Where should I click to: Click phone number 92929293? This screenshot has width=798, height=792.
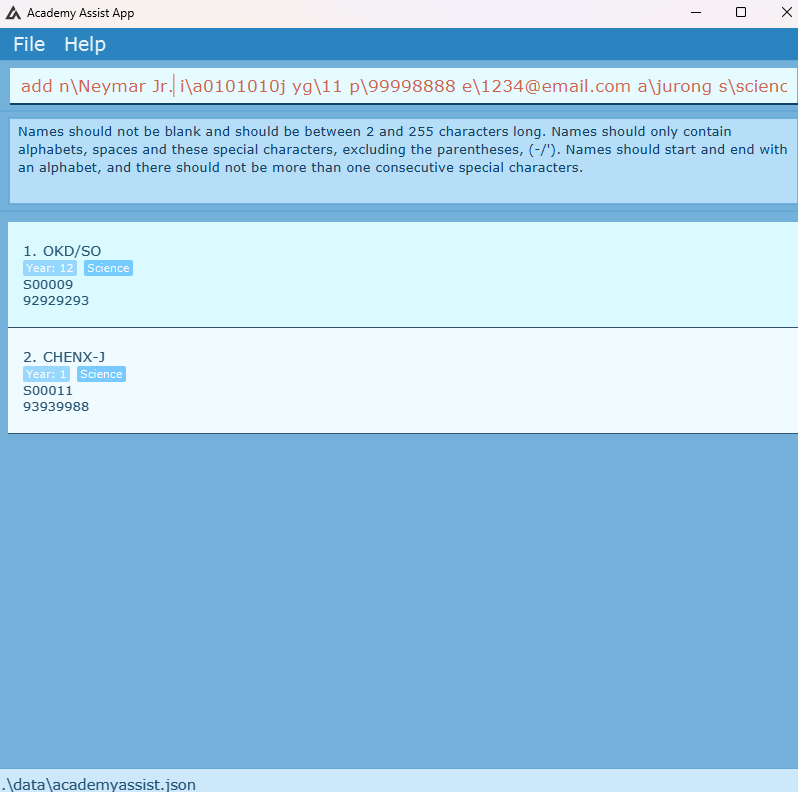click(x=56, y=301)
